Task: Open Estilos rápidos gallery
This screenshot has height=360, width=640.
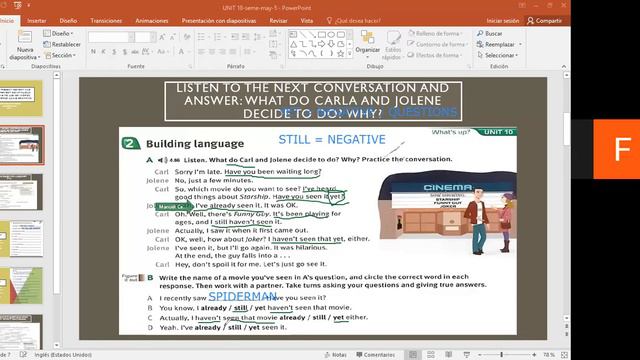Action: pos(393,45)
